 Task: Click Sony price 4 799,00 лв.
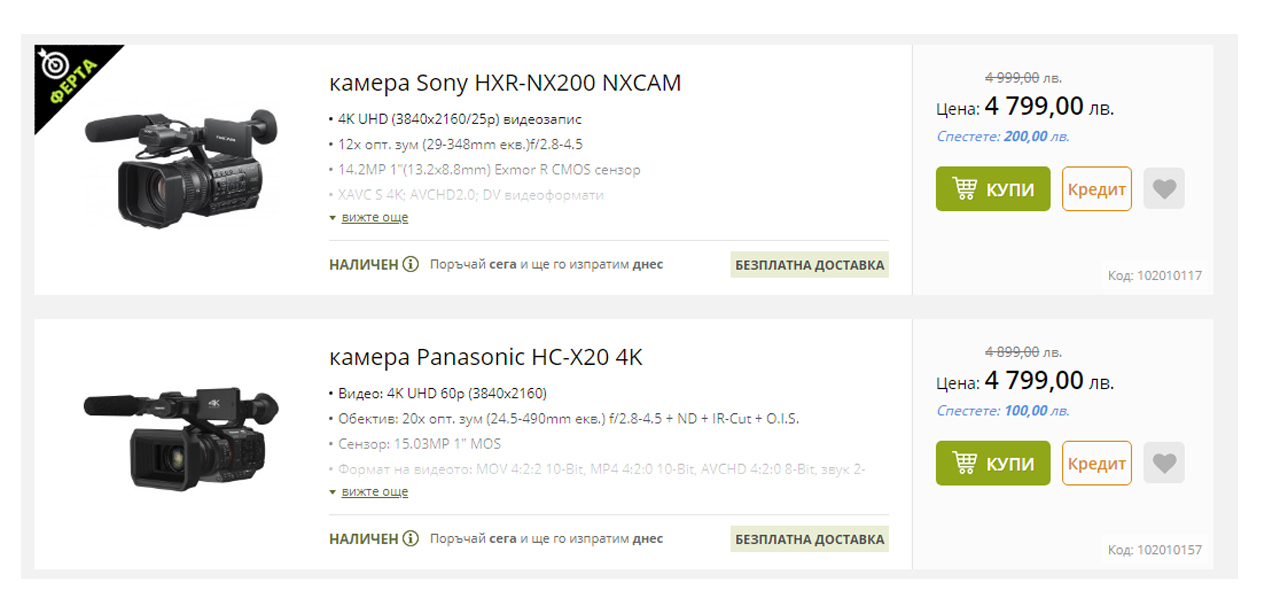1049,106
